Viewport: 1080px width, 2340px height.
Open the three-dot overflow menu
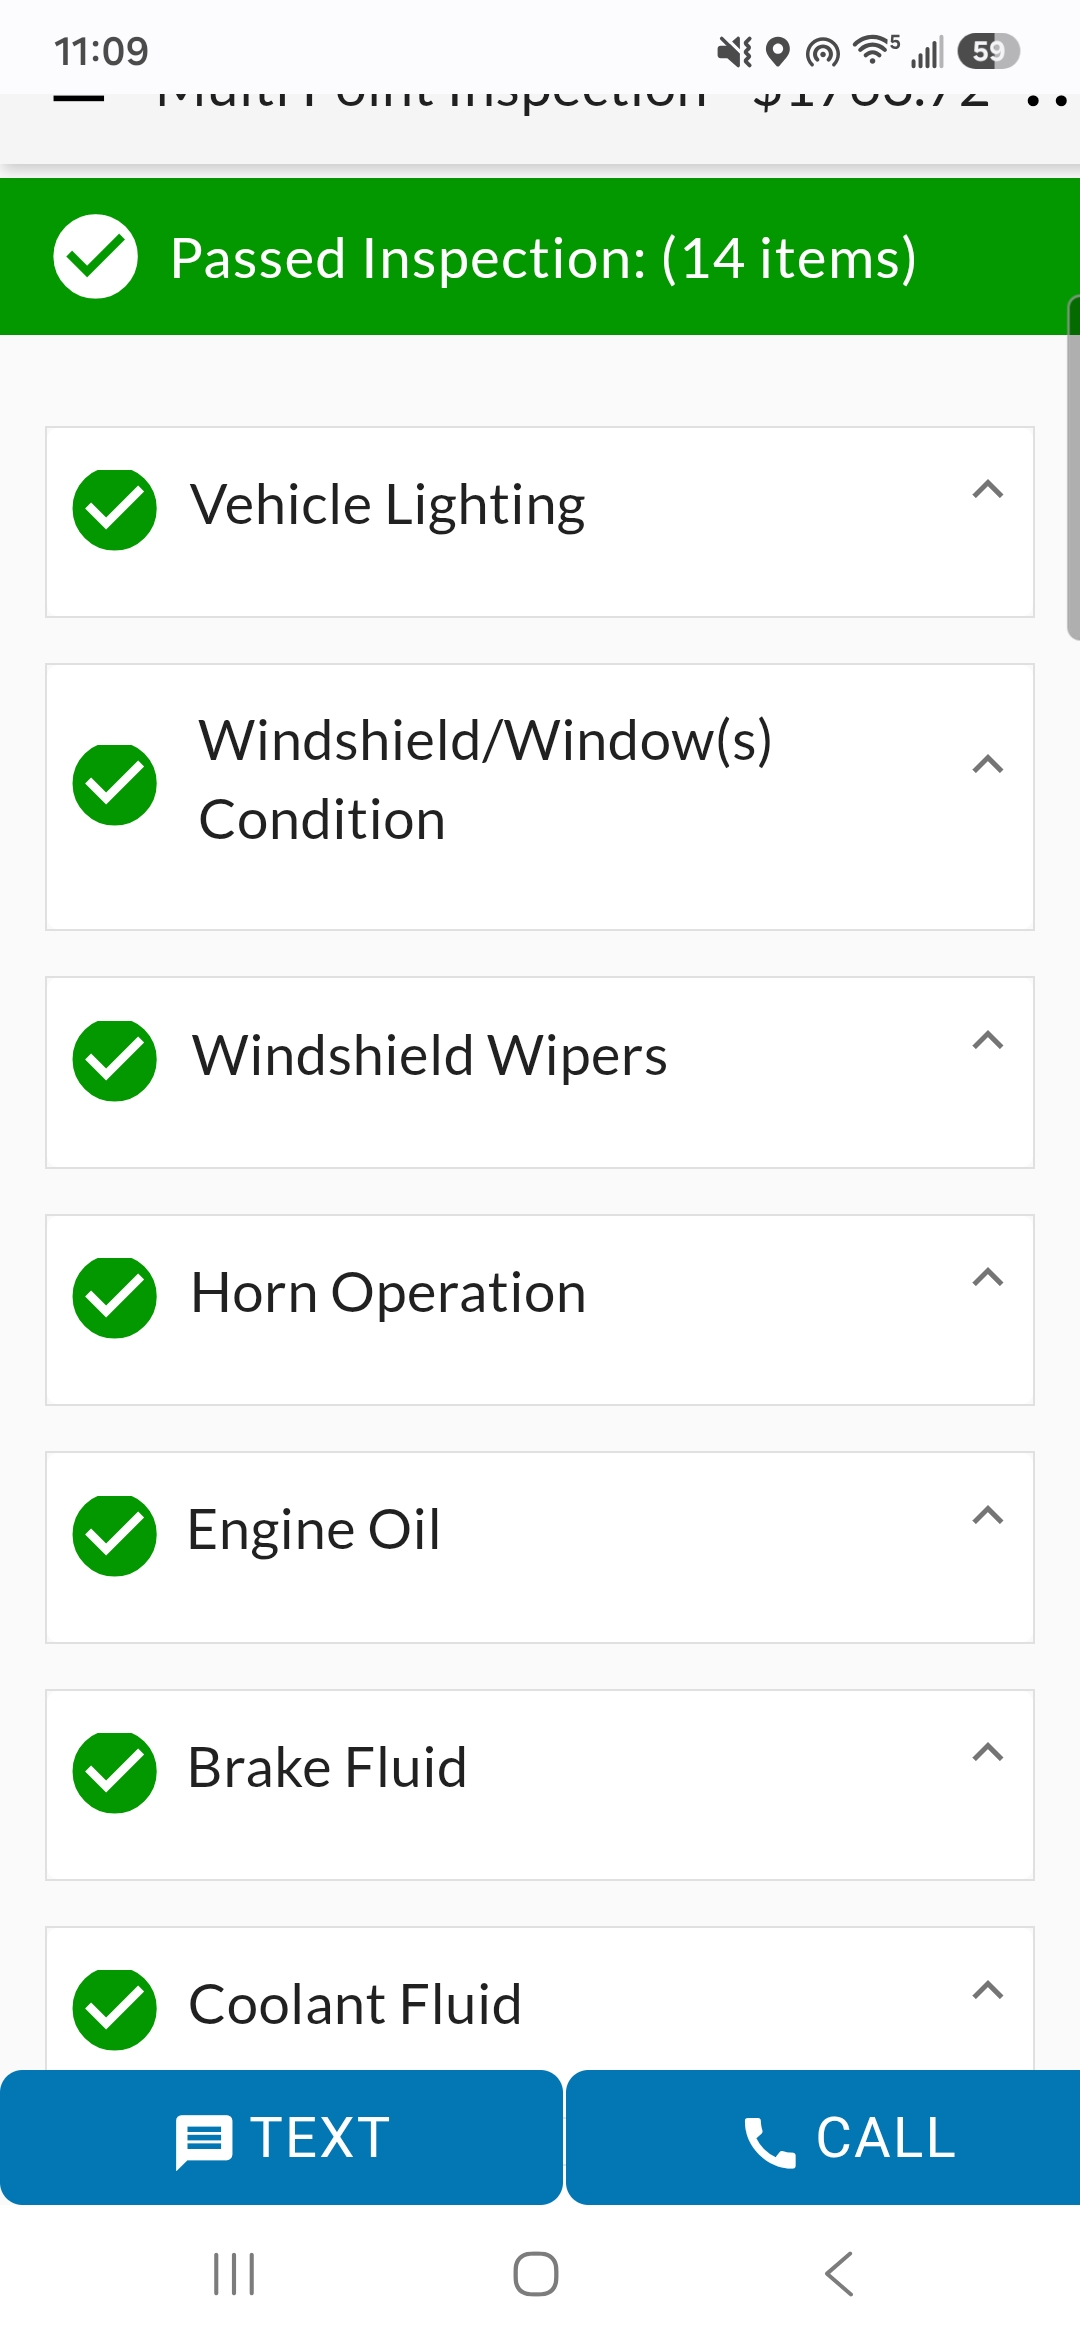(1048, 98)
